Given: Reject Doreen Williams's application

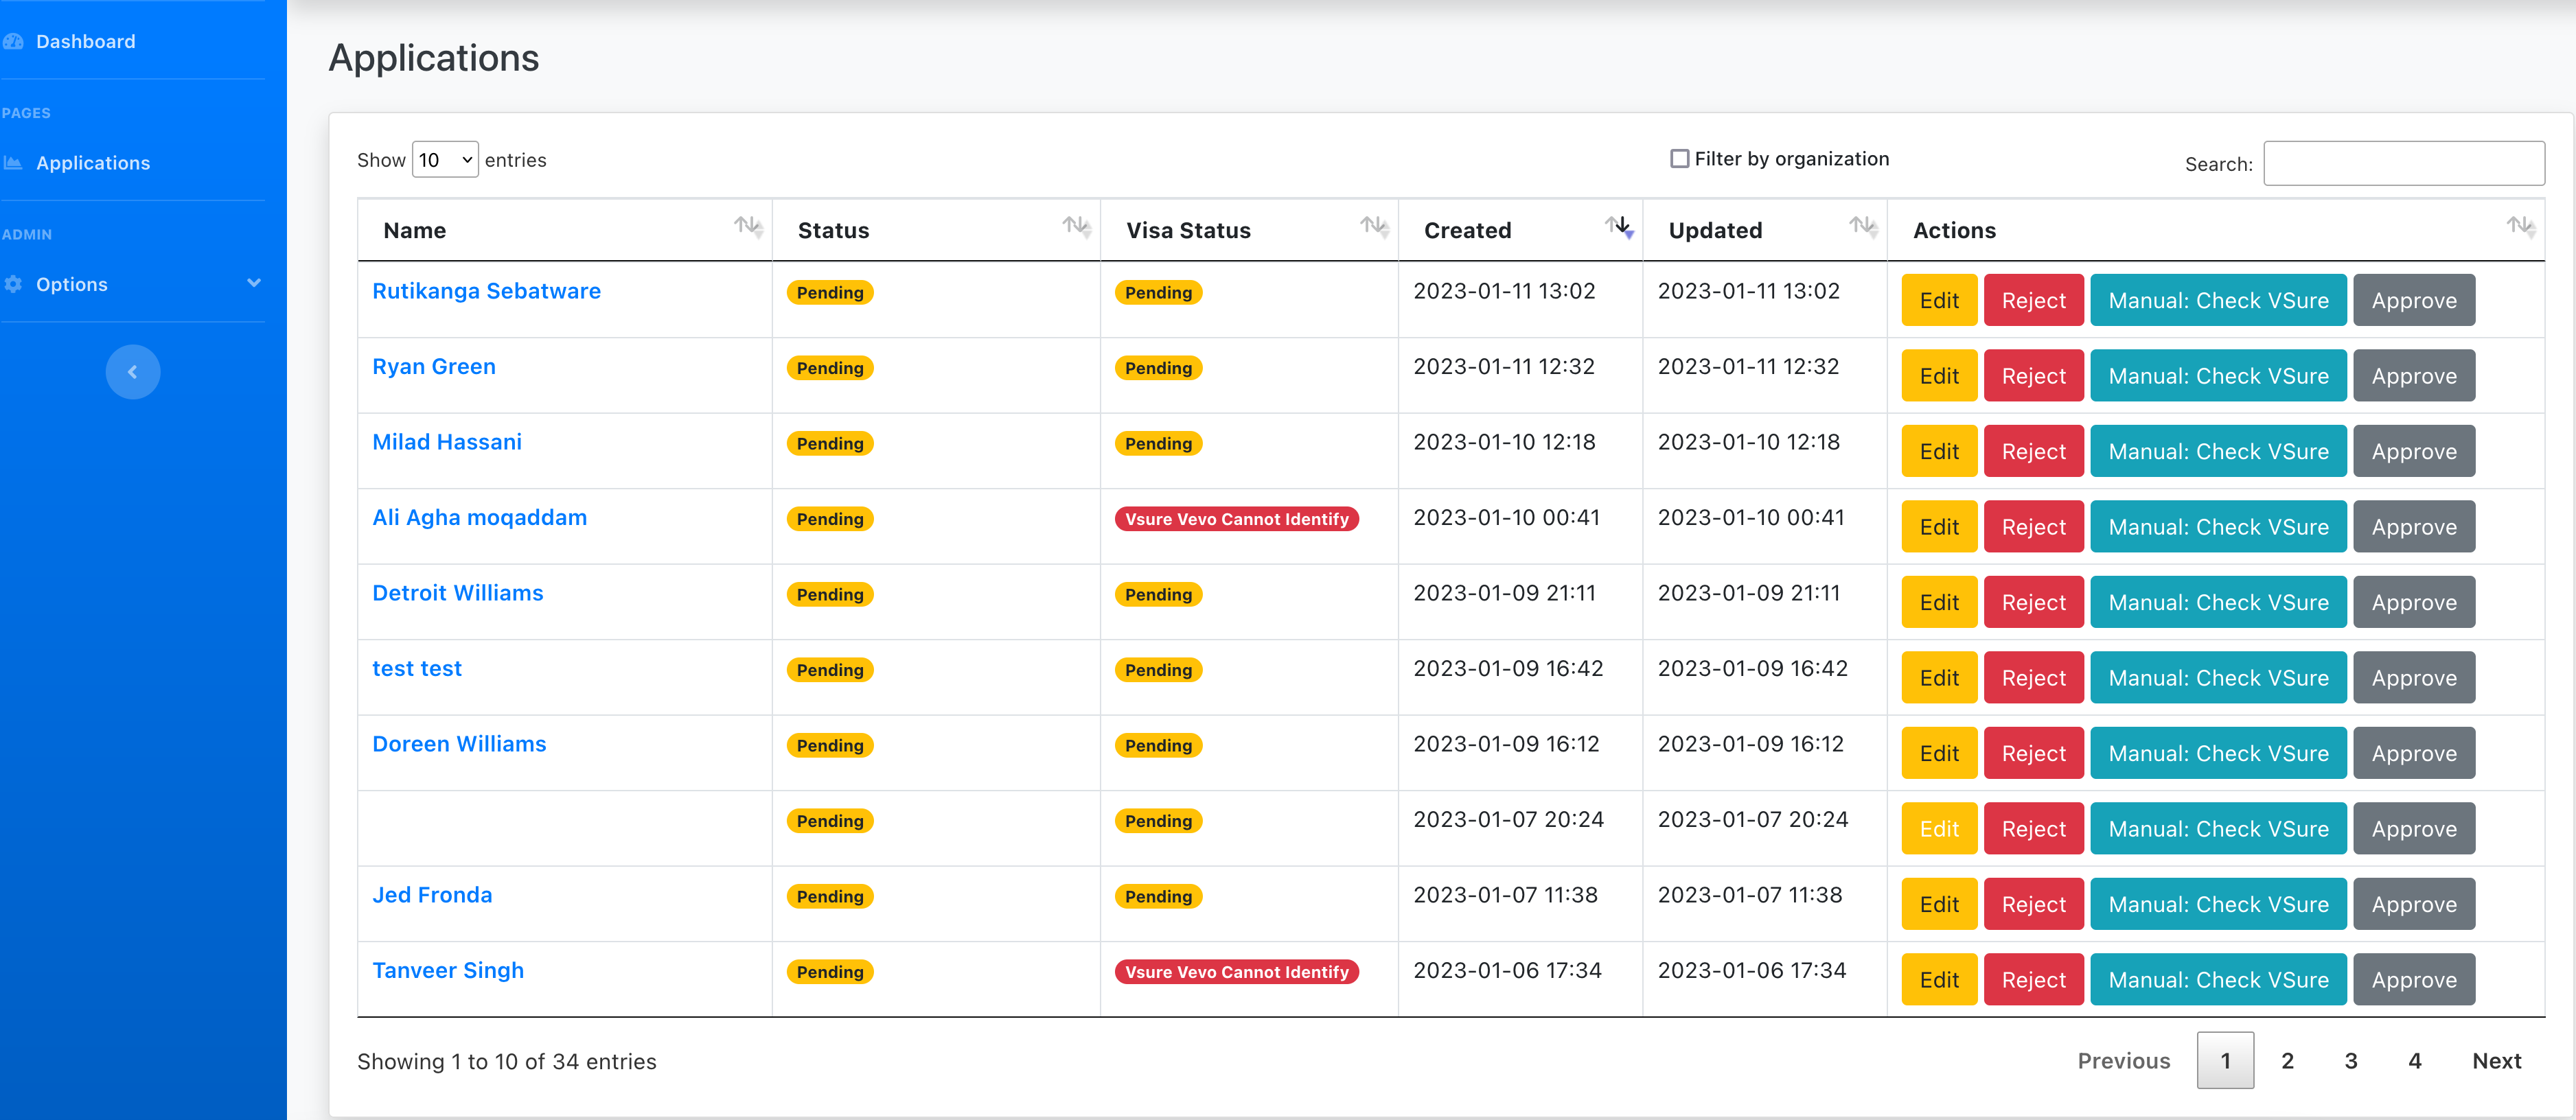Looking at the screenshot, I should 2033,753.
